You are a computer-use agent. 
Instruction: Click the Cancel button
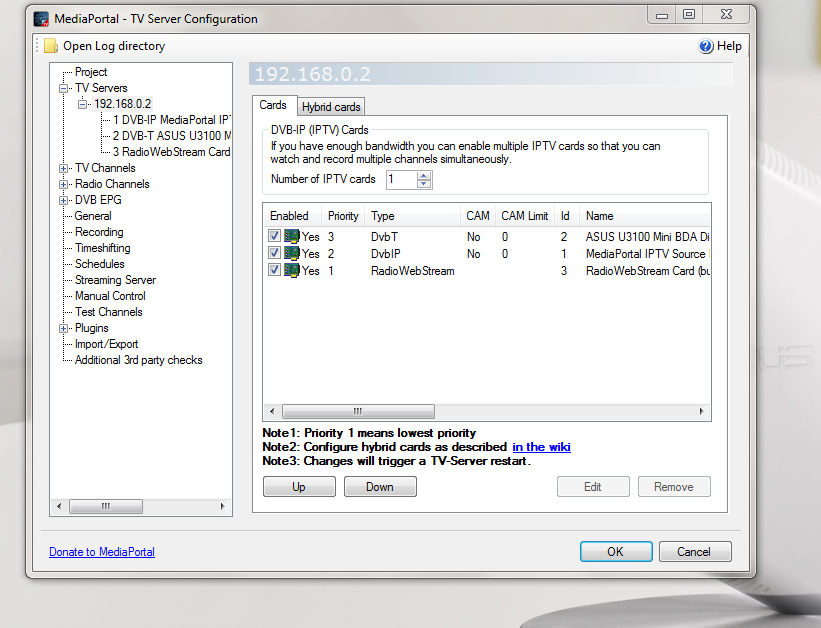[x=695, y=552]
